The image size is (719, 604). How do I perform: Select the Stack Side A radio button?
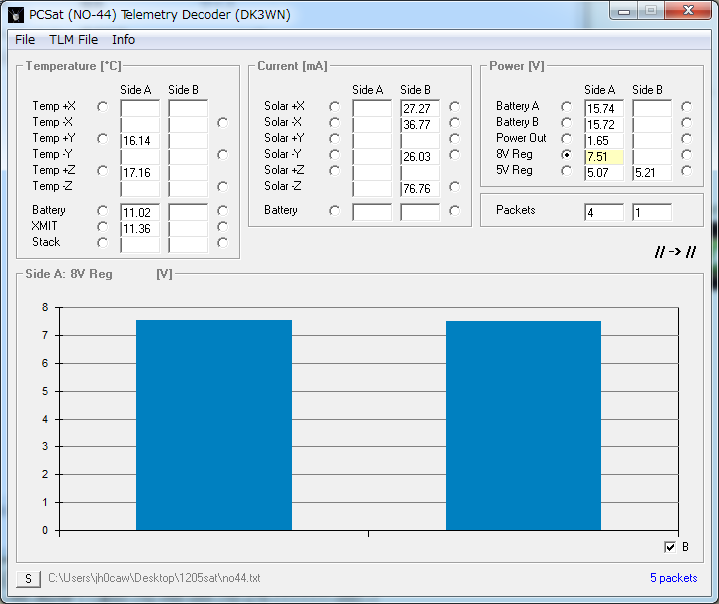tap(102, 243)
